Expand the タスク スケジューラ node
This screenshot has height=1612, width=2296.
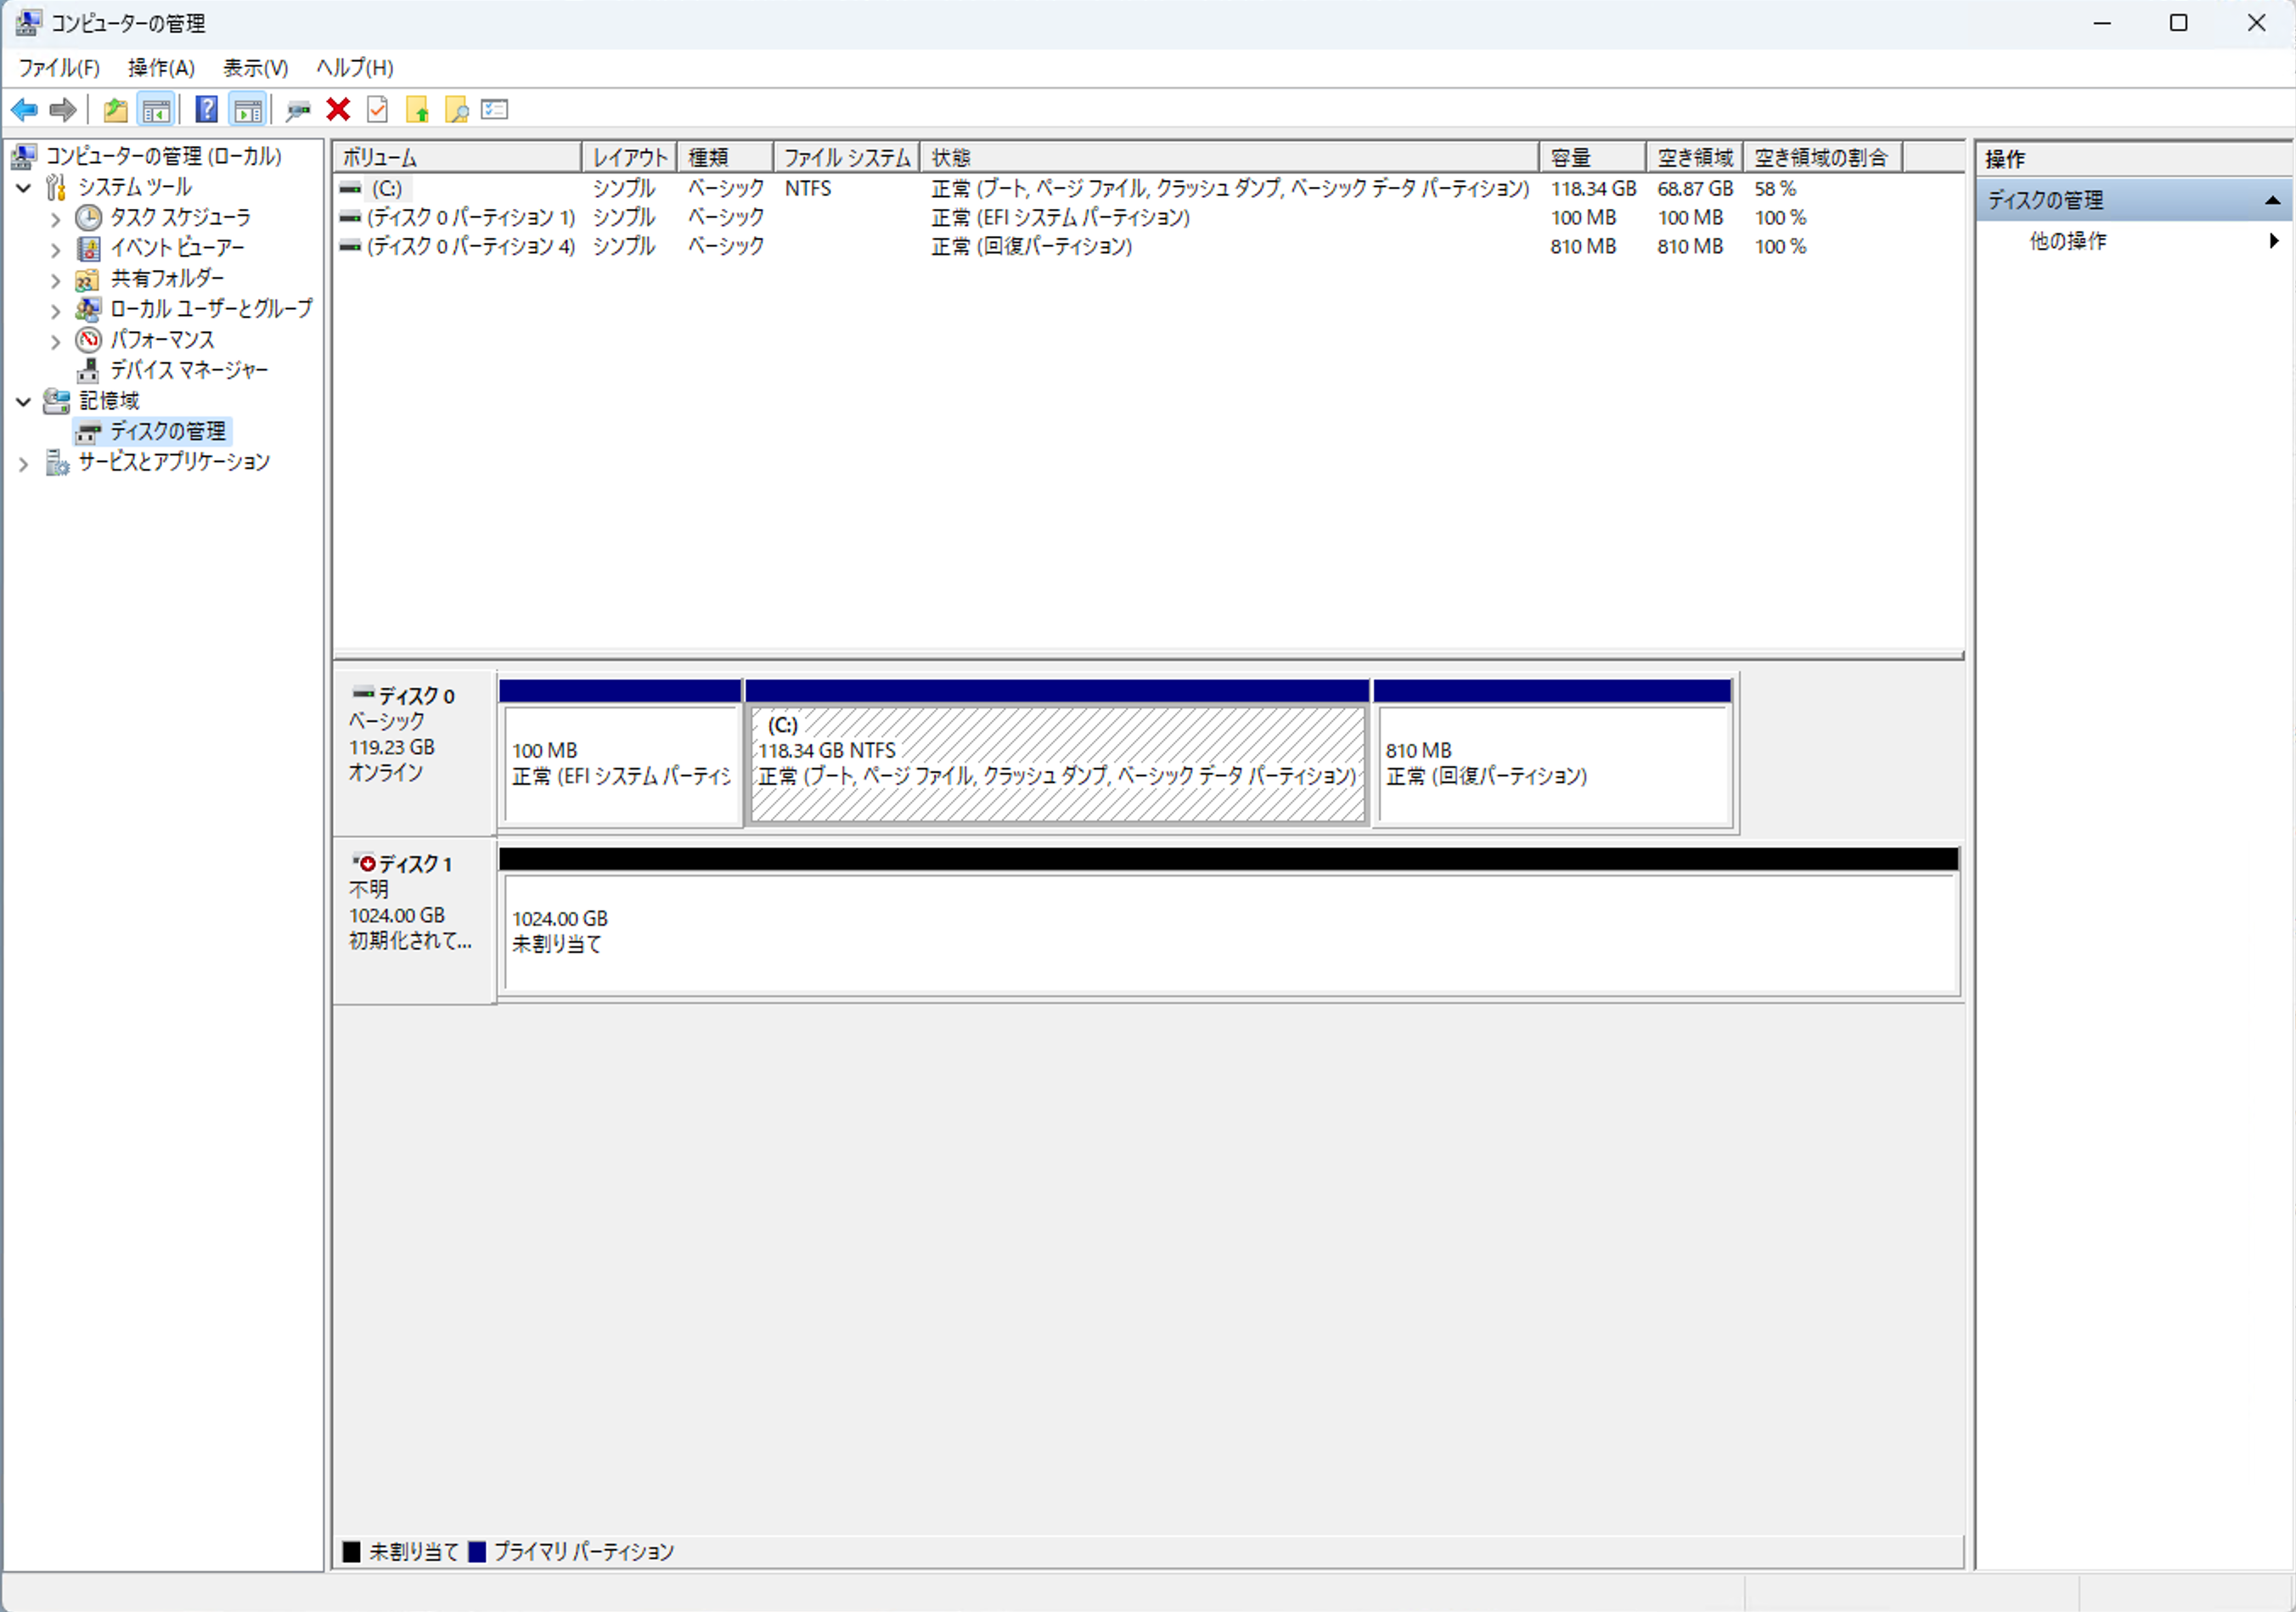56,219
